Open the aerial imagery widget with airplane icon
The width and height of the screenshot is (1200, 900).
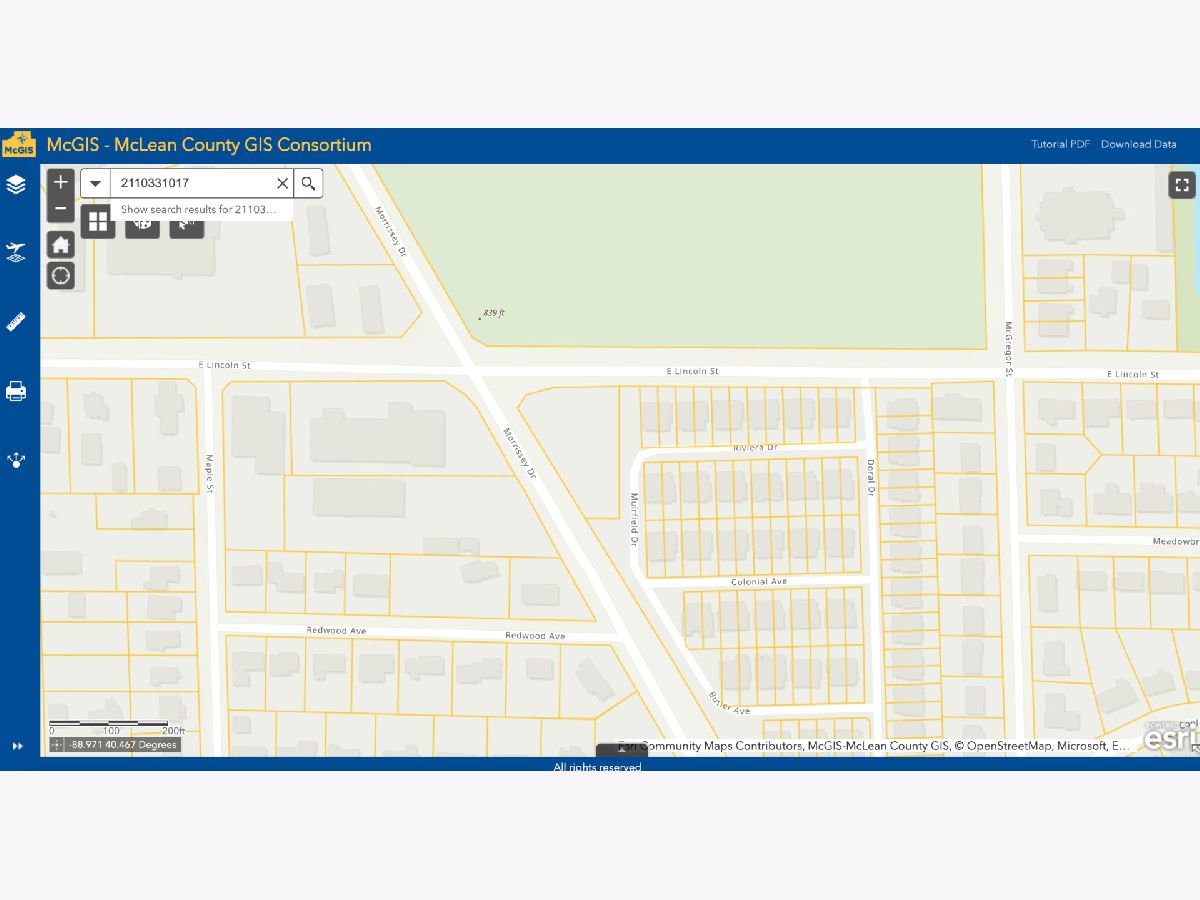point(16,252)
